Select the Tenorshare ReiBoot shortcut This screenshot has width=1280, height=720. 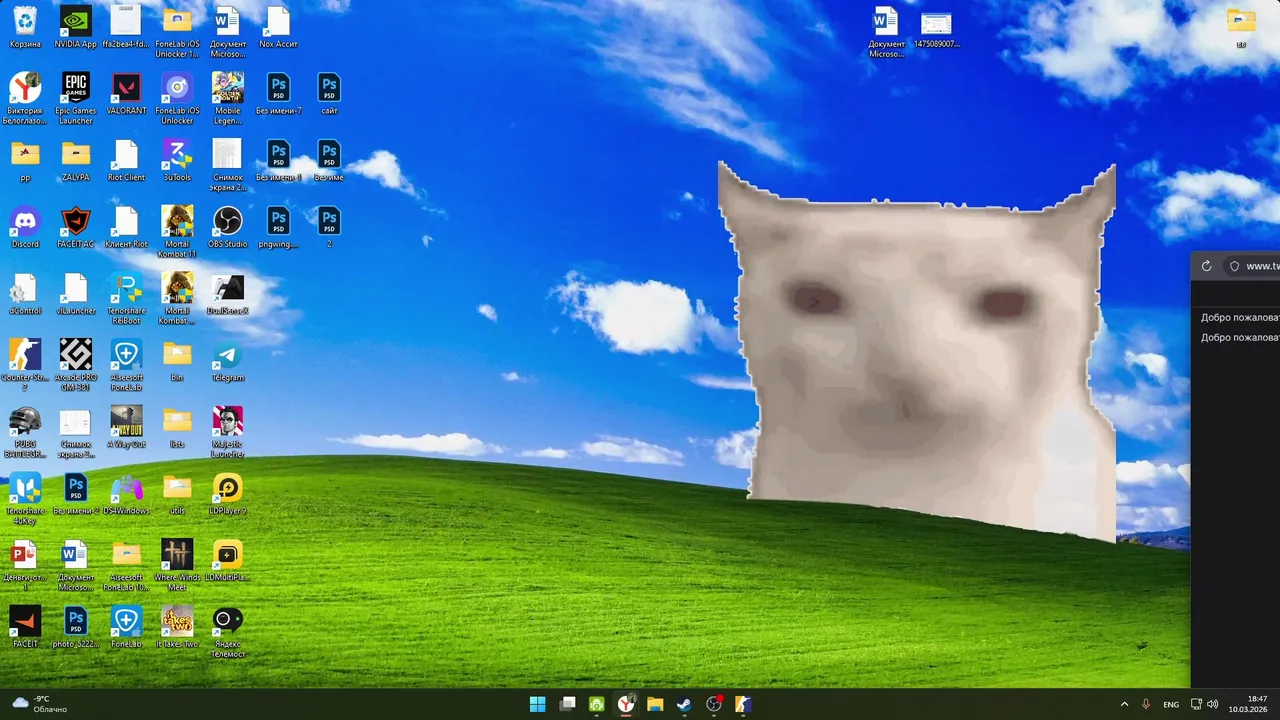tap(126, 299)
